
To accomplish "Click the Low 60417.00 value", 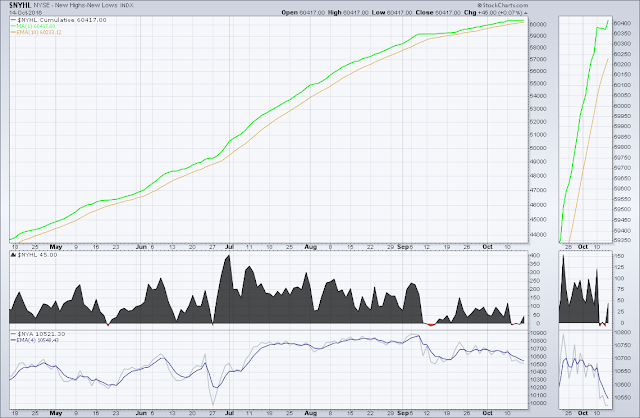I will point(392,13).
